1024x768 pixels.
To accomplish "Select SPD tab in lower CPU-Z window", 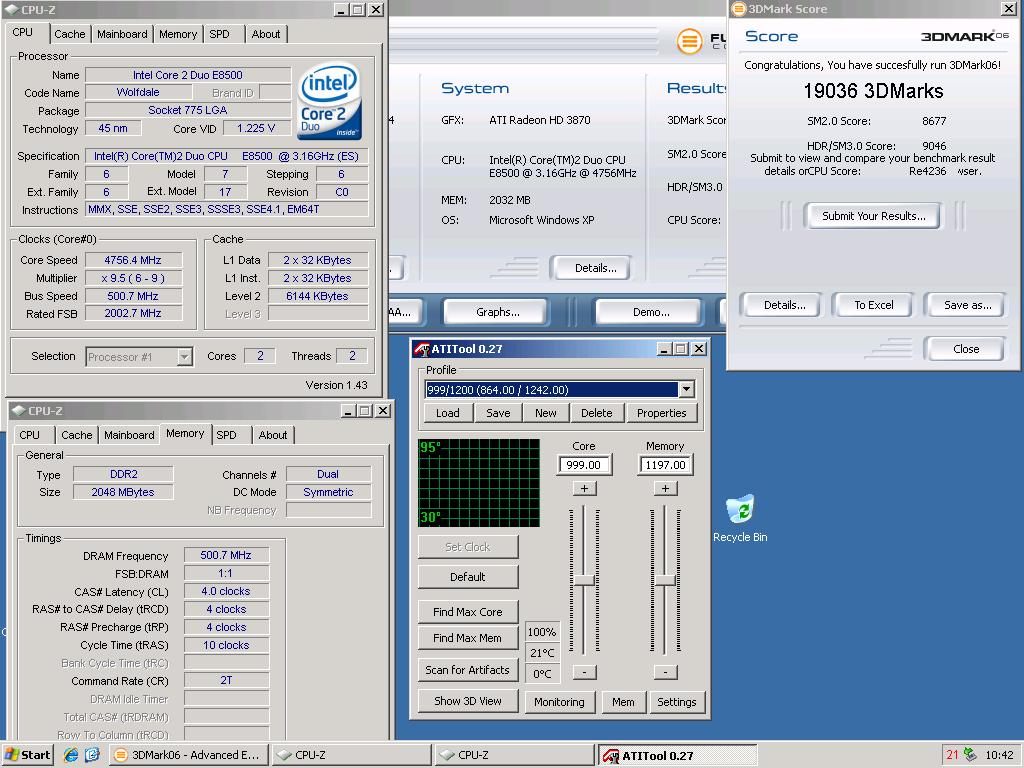I will pyautogui.click(x=227, y=435).
